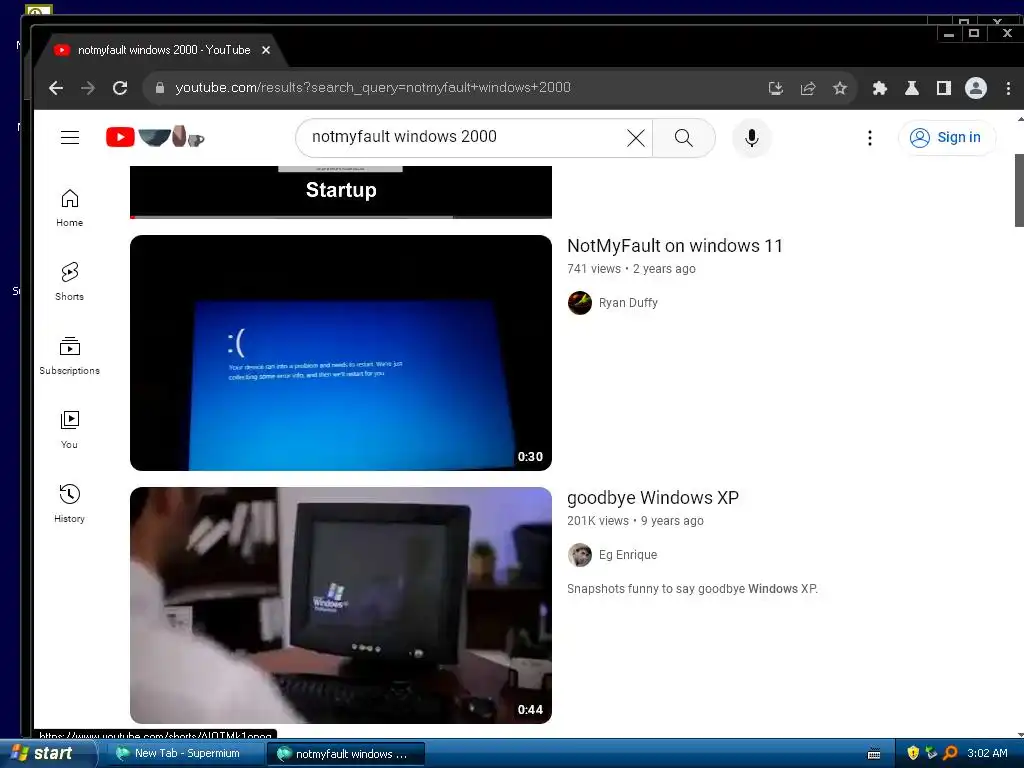Click the network connection tray icon

click(931, 753)
